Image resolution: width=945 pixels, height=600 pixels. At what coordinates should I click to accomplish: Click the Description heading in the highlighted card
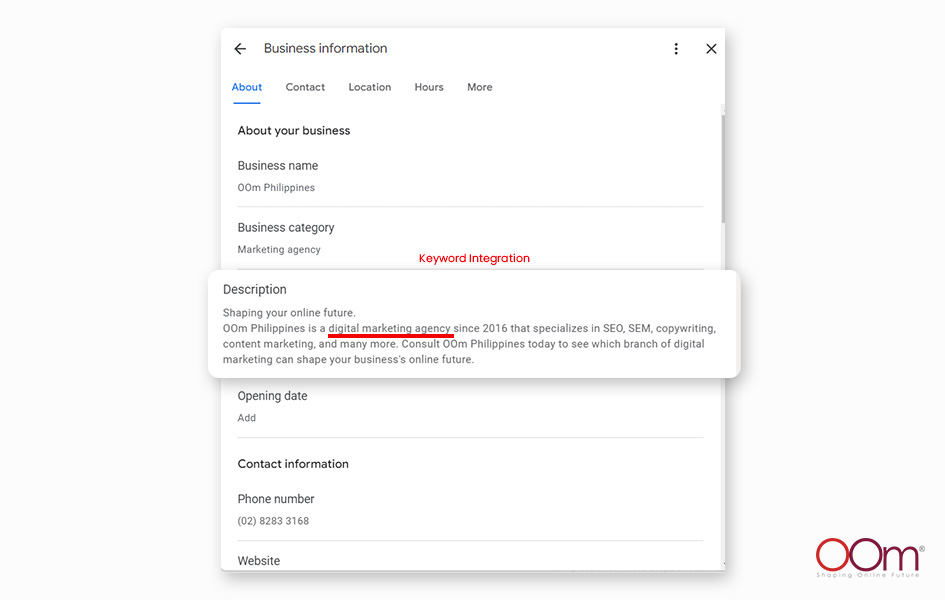[x=255, y=290]
